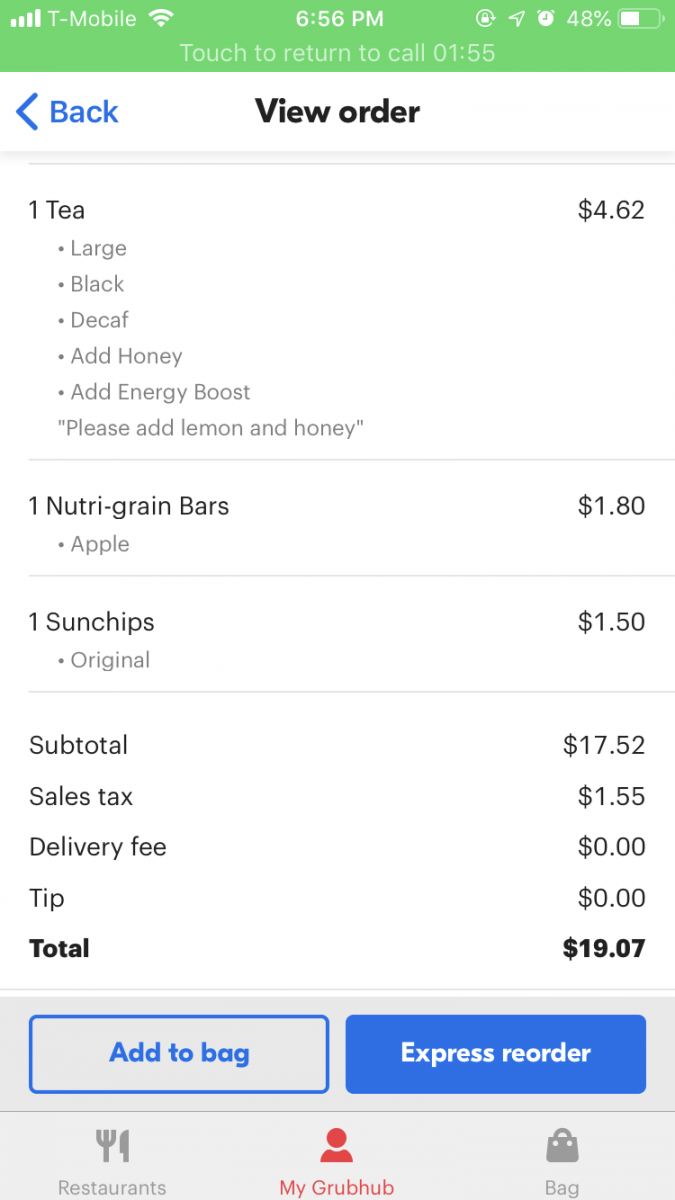The width and height of the screenshot is (675, 1200).
Task: Open the Bag shopping bag icon
Action: (x=561, y=1146)
